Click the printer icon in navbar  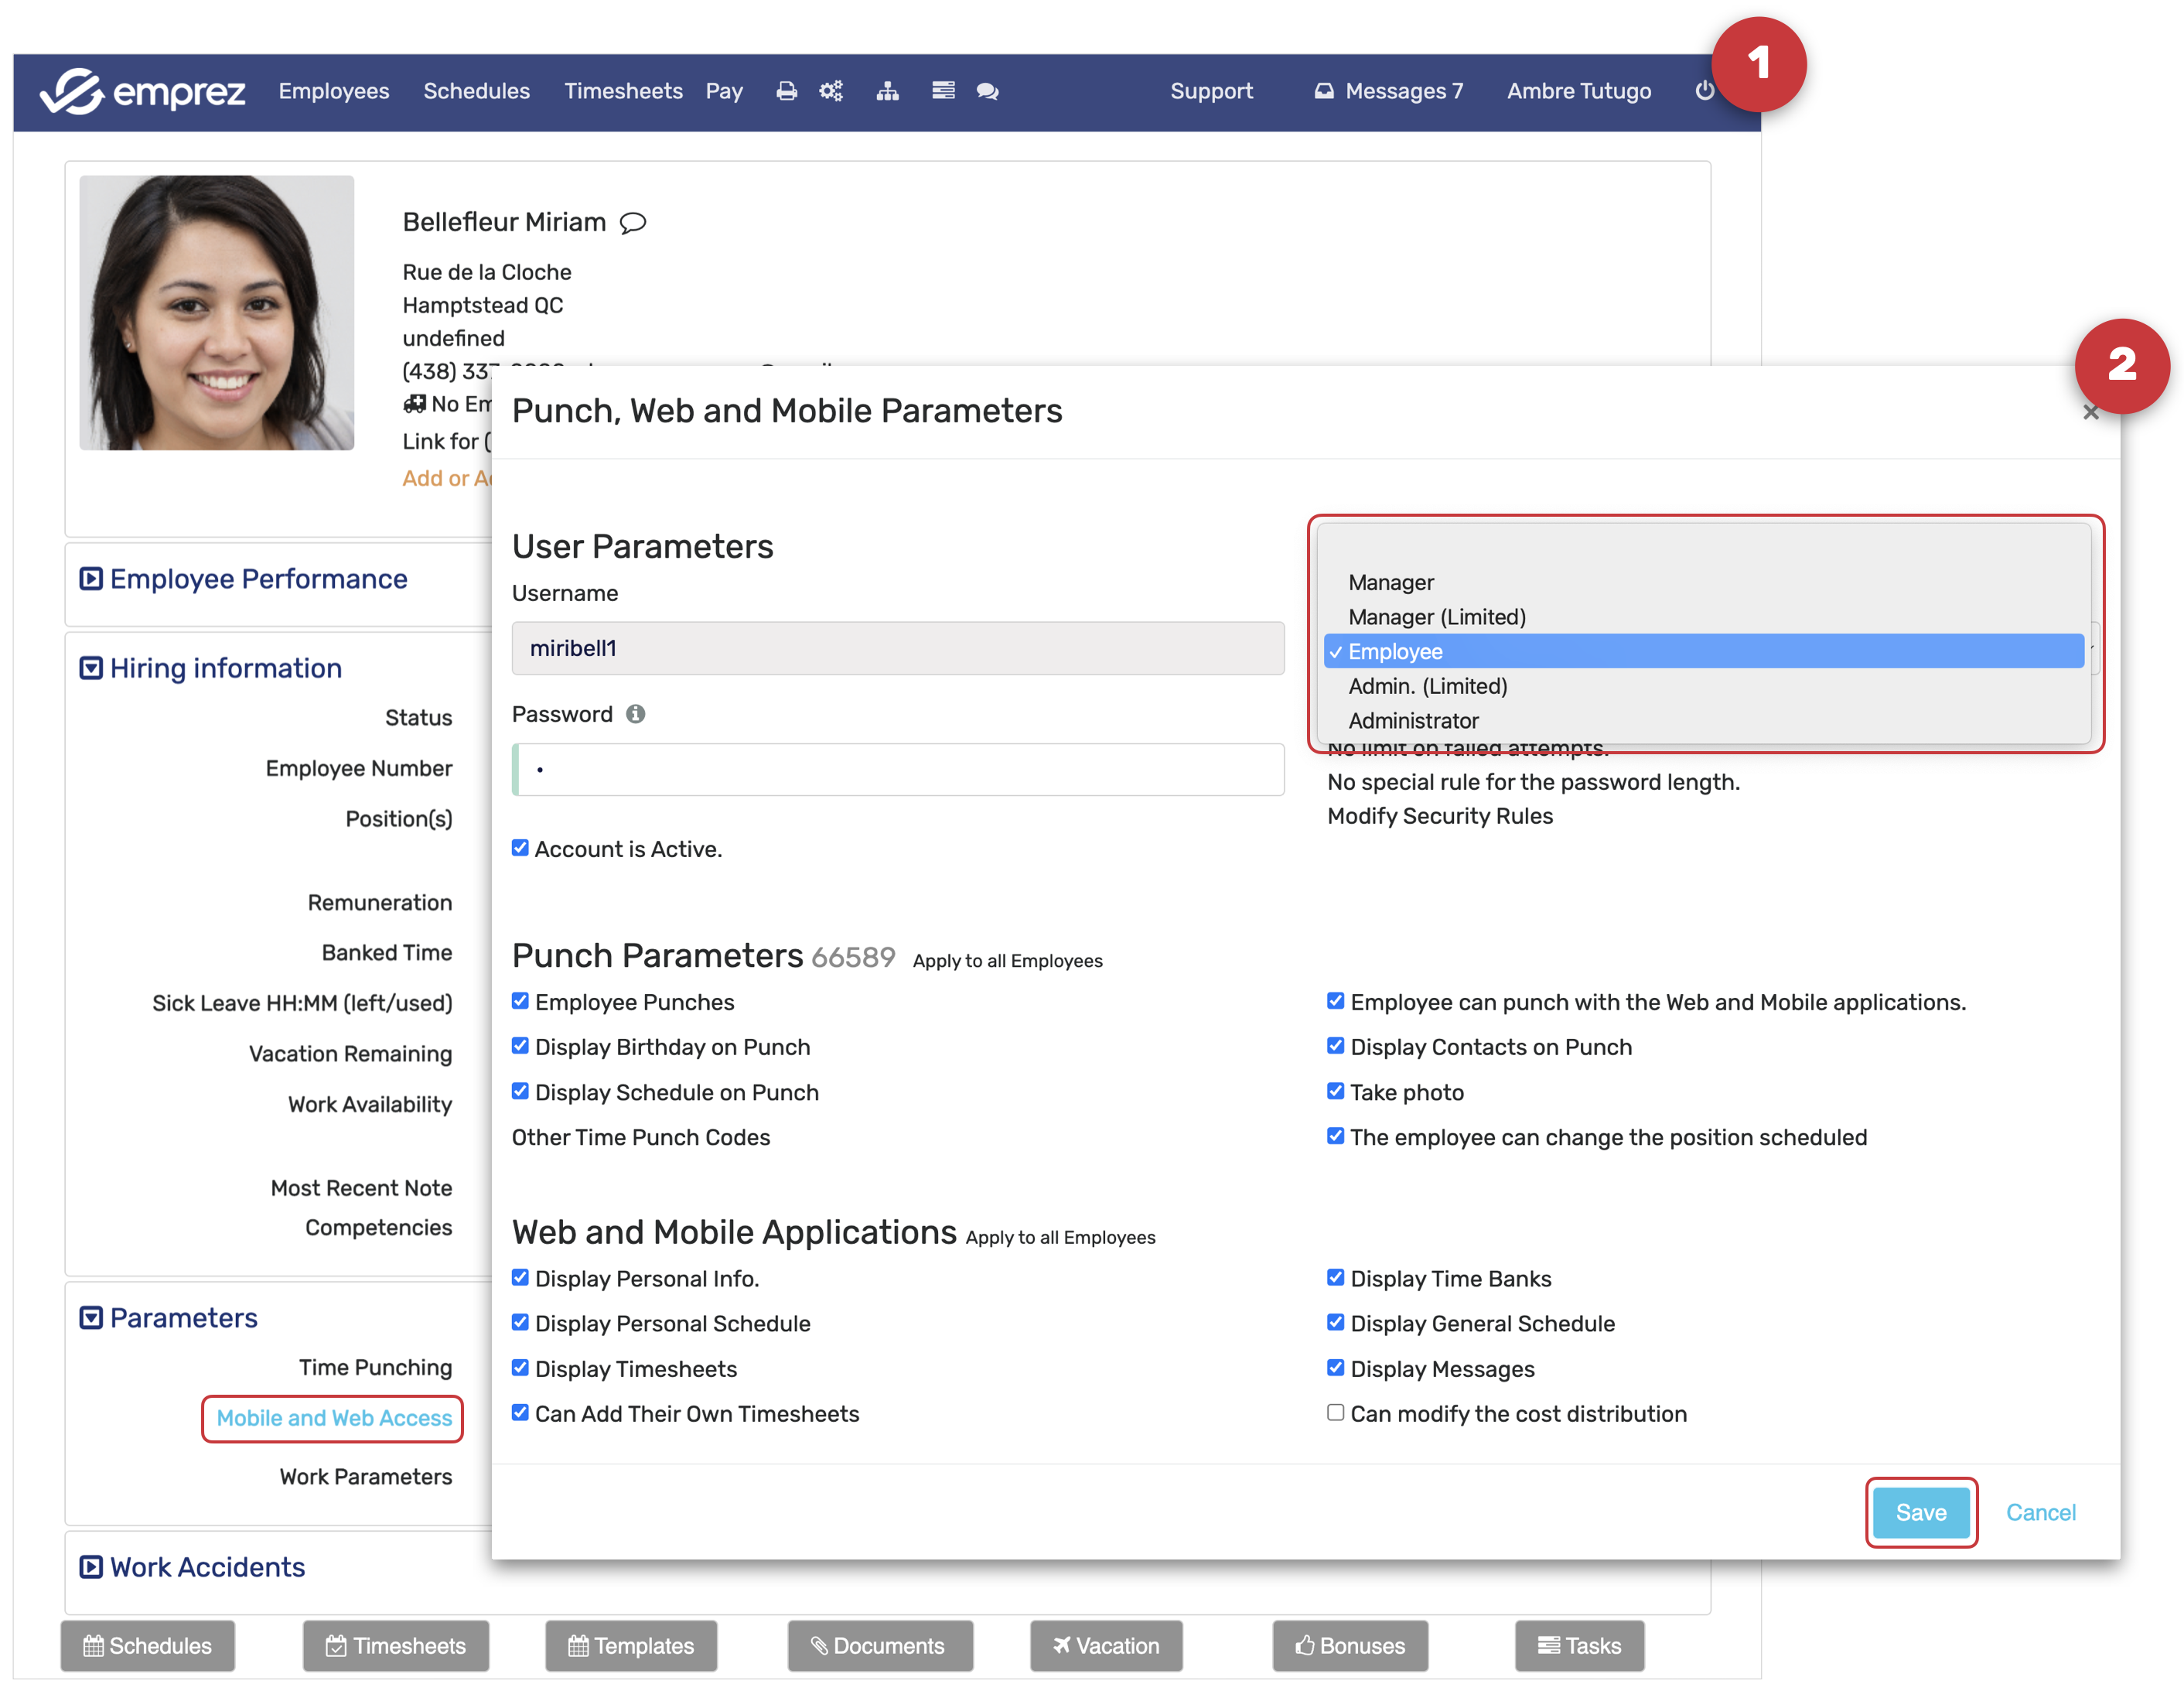click(x=786, y=91)
